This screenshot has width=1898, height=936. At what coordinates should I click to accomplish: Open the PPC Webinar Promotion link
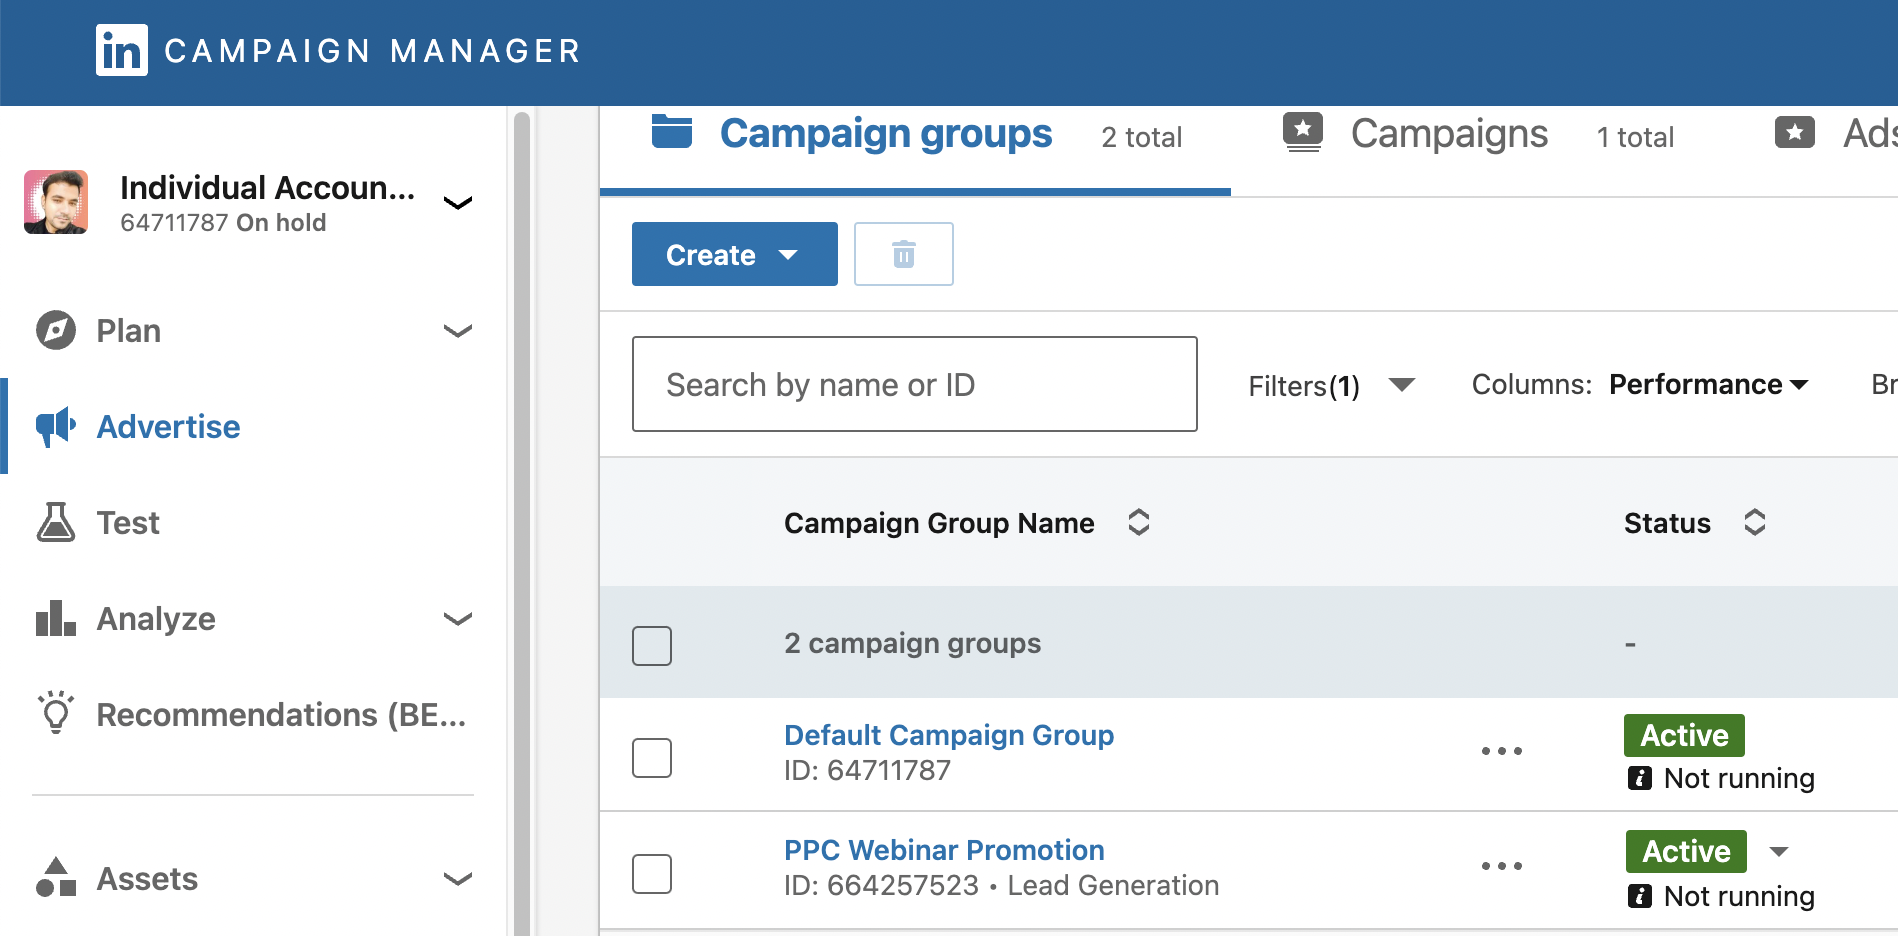point(944,850)
